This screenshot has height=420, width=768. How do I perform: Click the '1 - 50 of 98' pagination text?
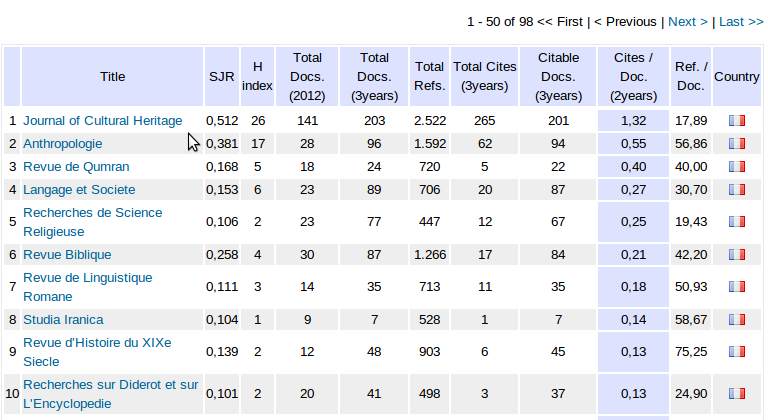500,22
